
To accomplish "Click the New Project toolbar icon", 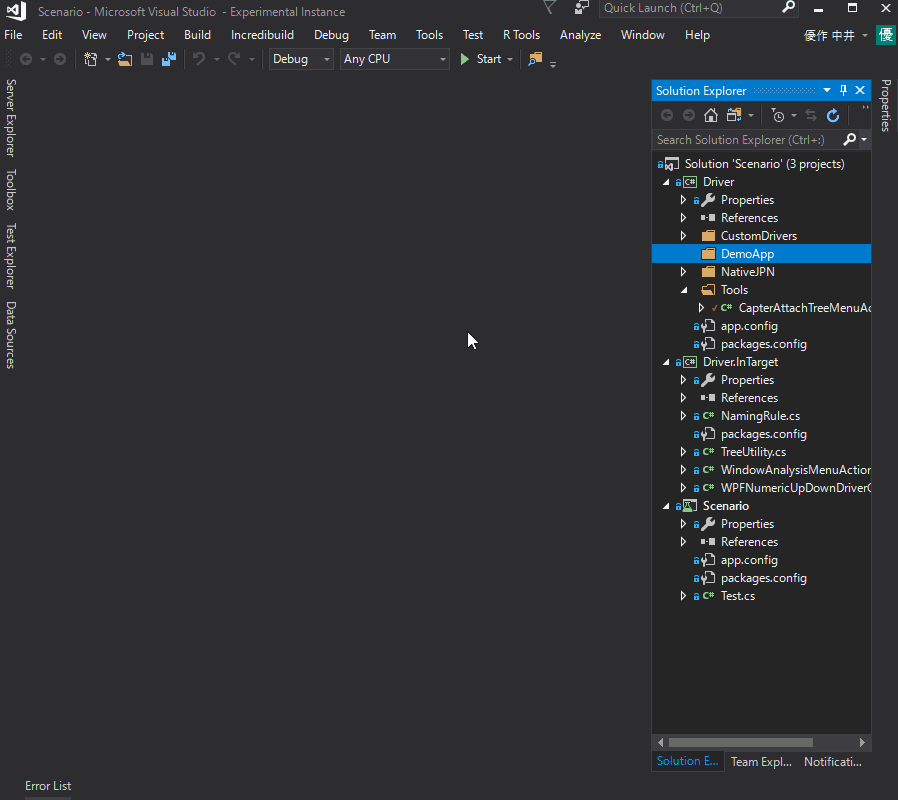I will click(x=90, y=59).
